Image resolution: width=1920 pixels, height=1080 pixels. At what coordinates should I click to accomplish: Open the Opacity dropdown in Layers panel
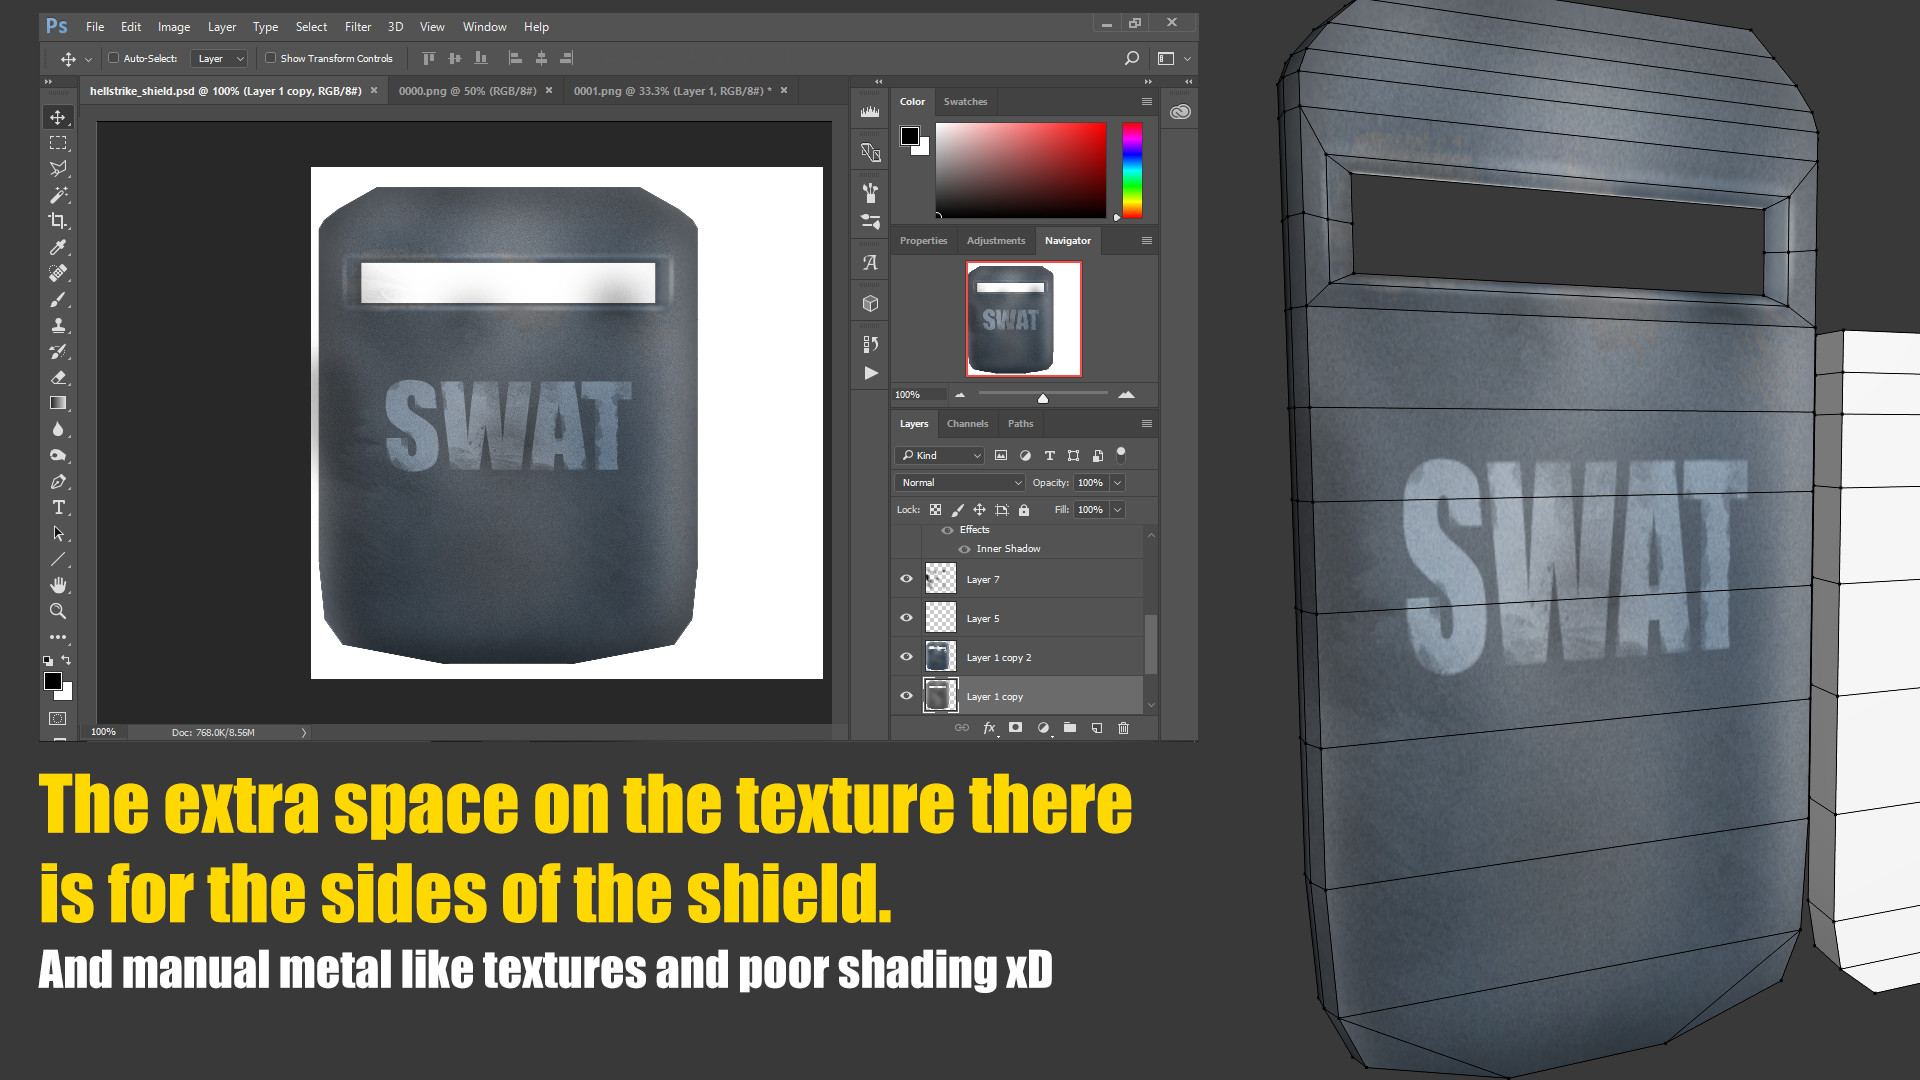point(1116,482)
